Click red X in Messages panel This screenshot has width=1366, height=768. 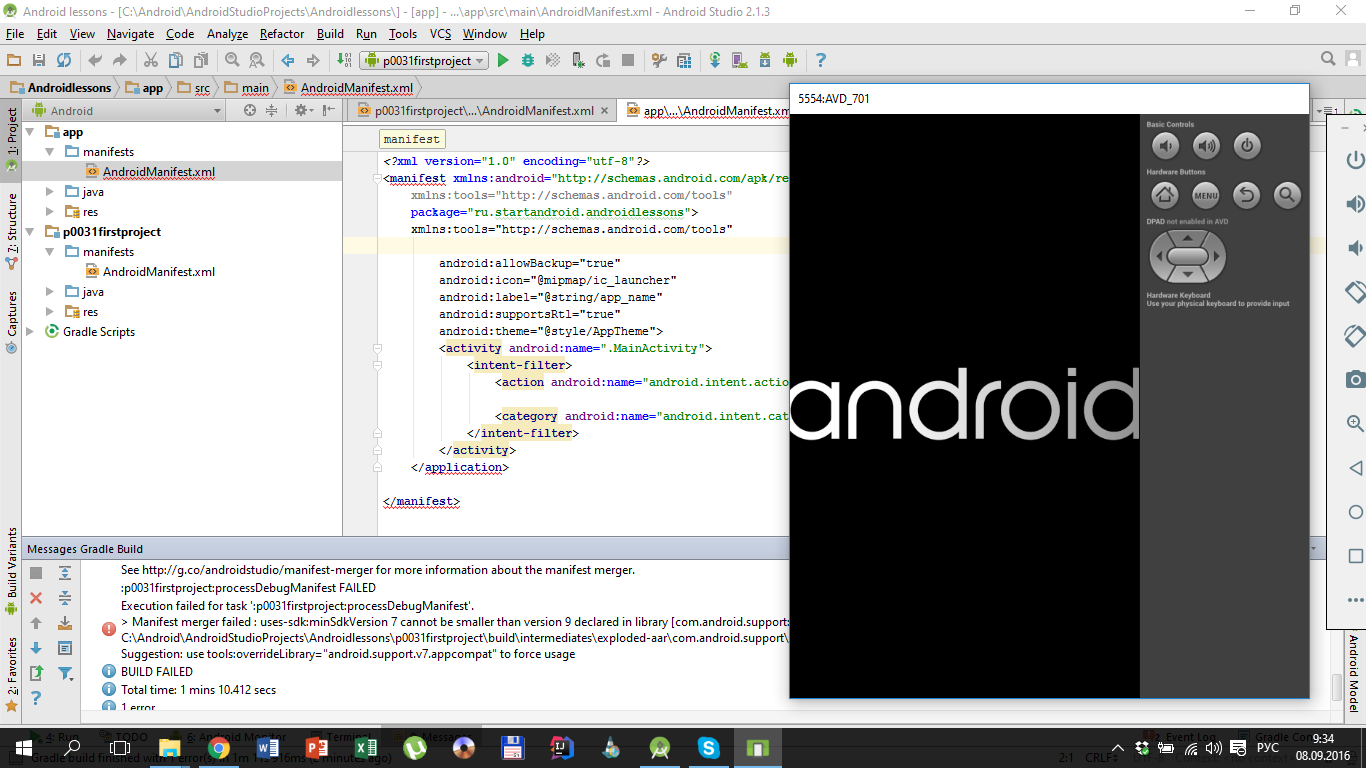36,598
